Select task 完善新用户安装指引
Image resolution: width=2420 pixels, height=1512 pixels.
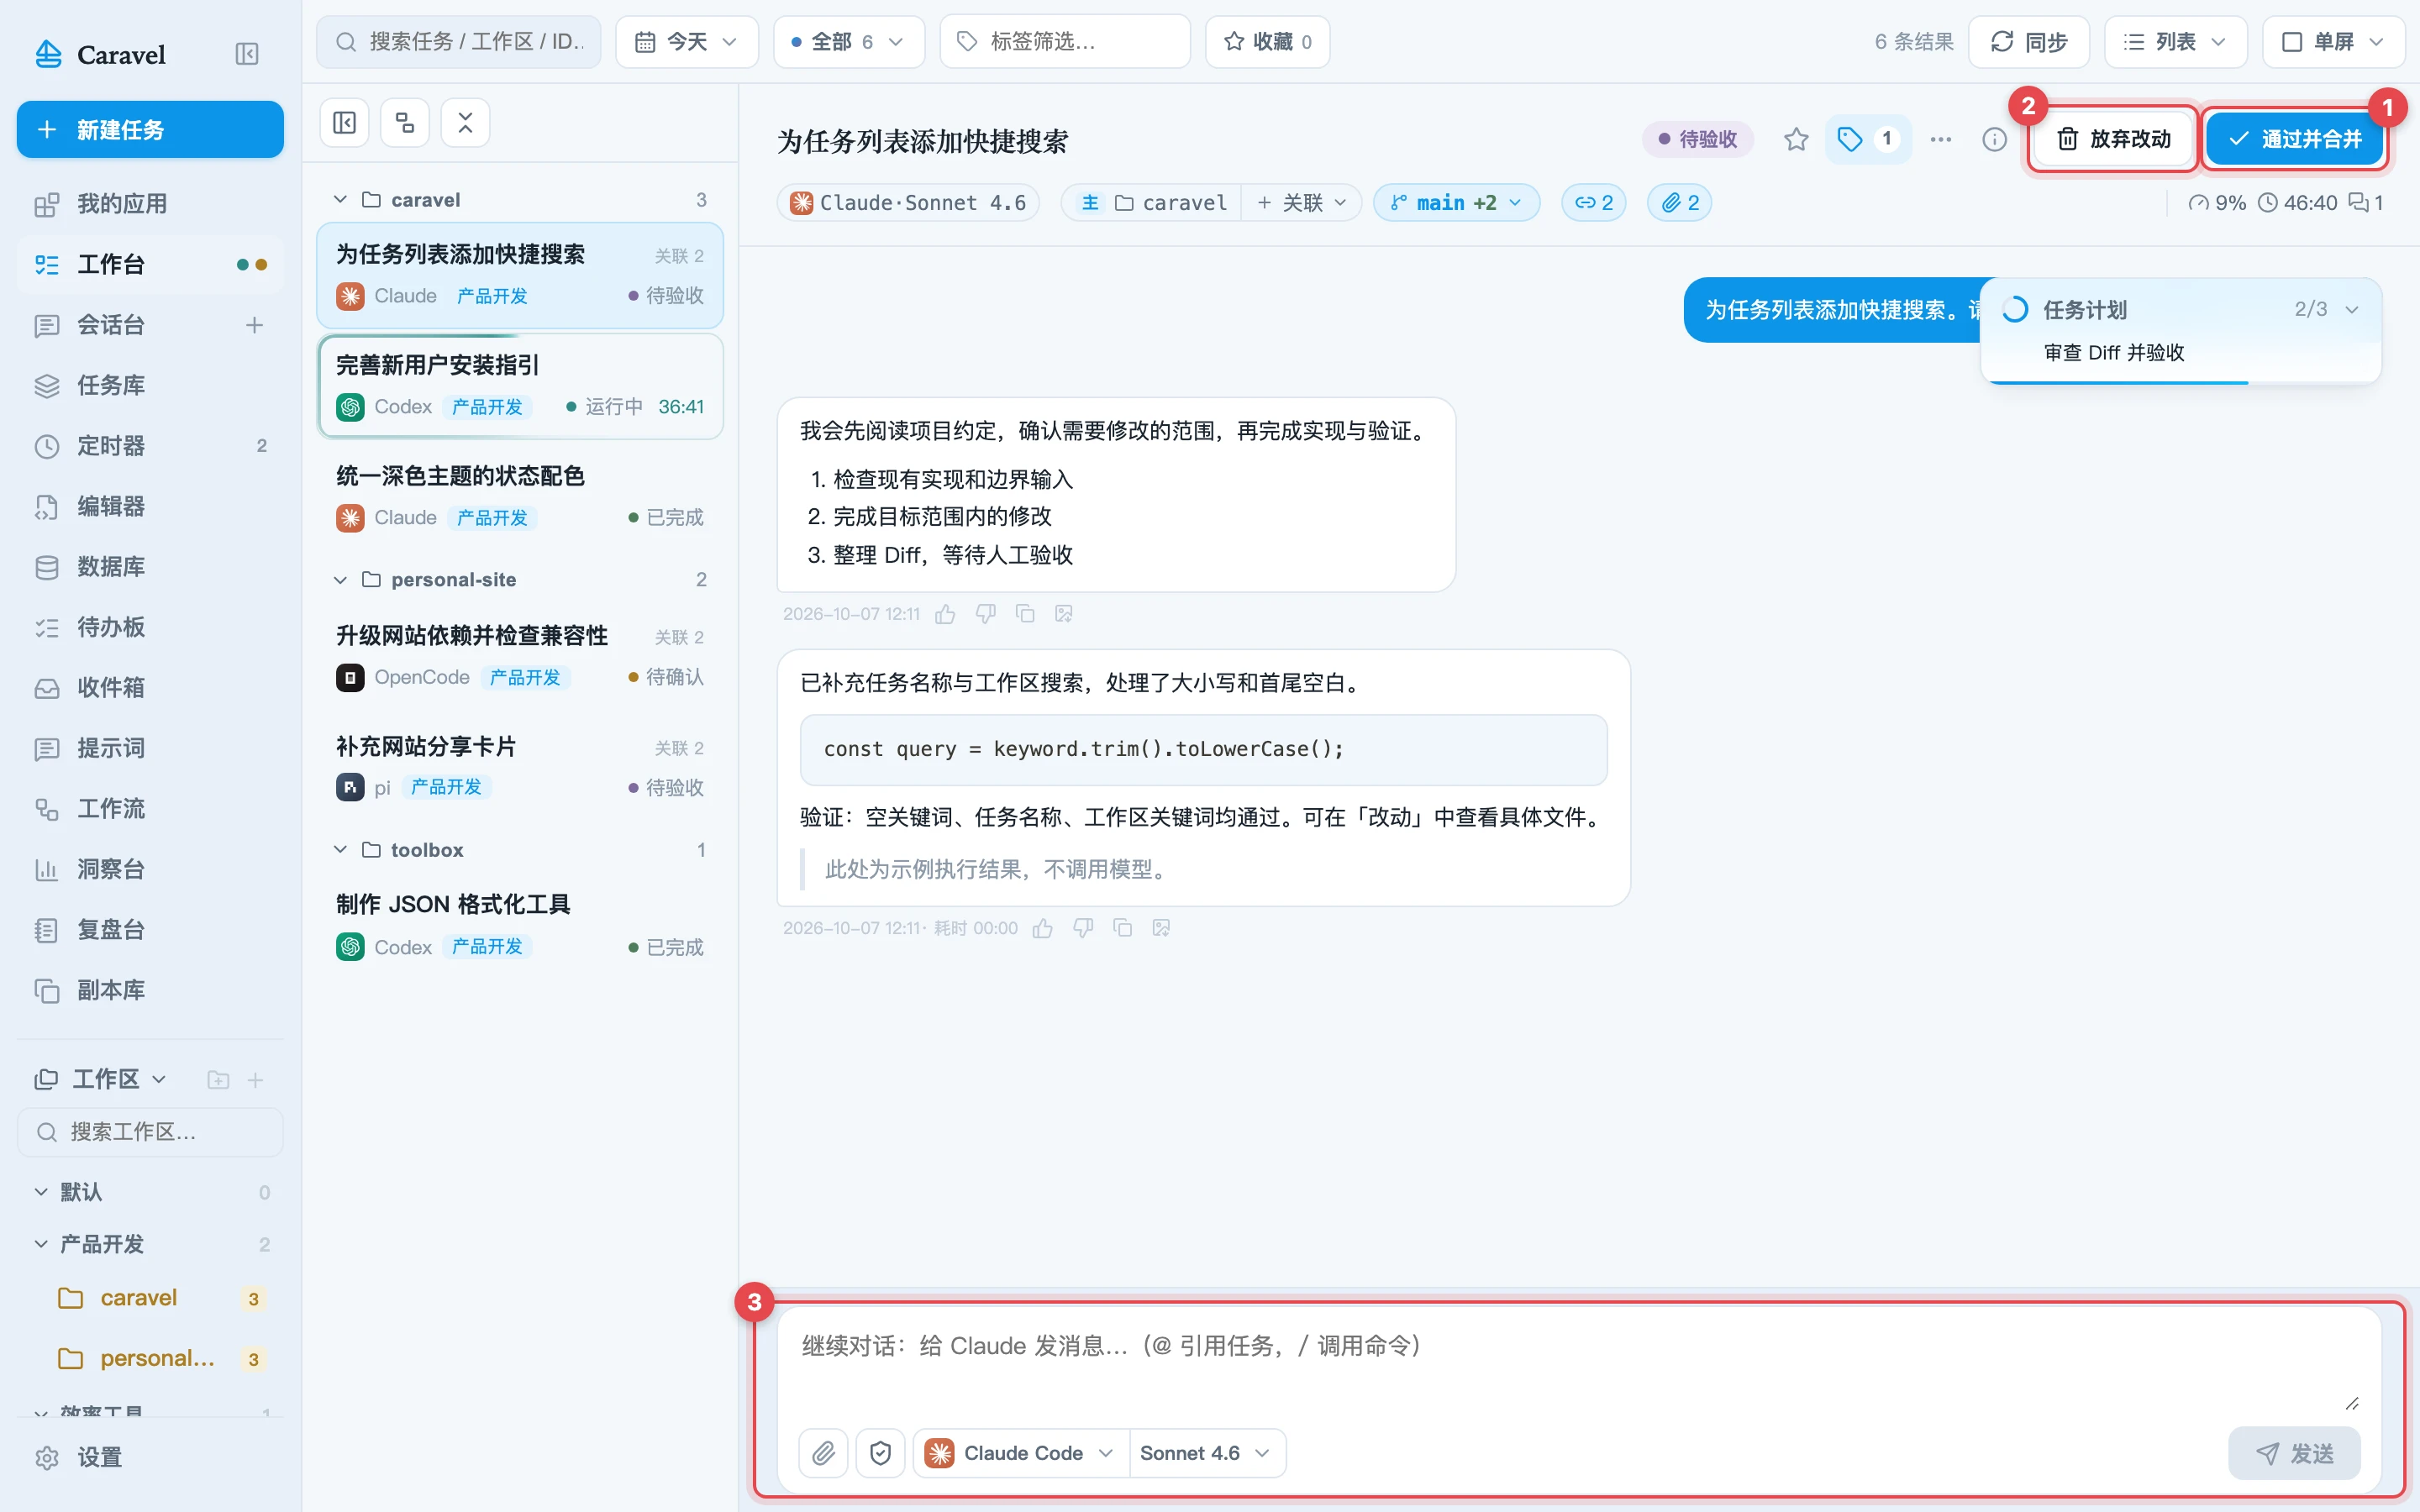point(520,386)
